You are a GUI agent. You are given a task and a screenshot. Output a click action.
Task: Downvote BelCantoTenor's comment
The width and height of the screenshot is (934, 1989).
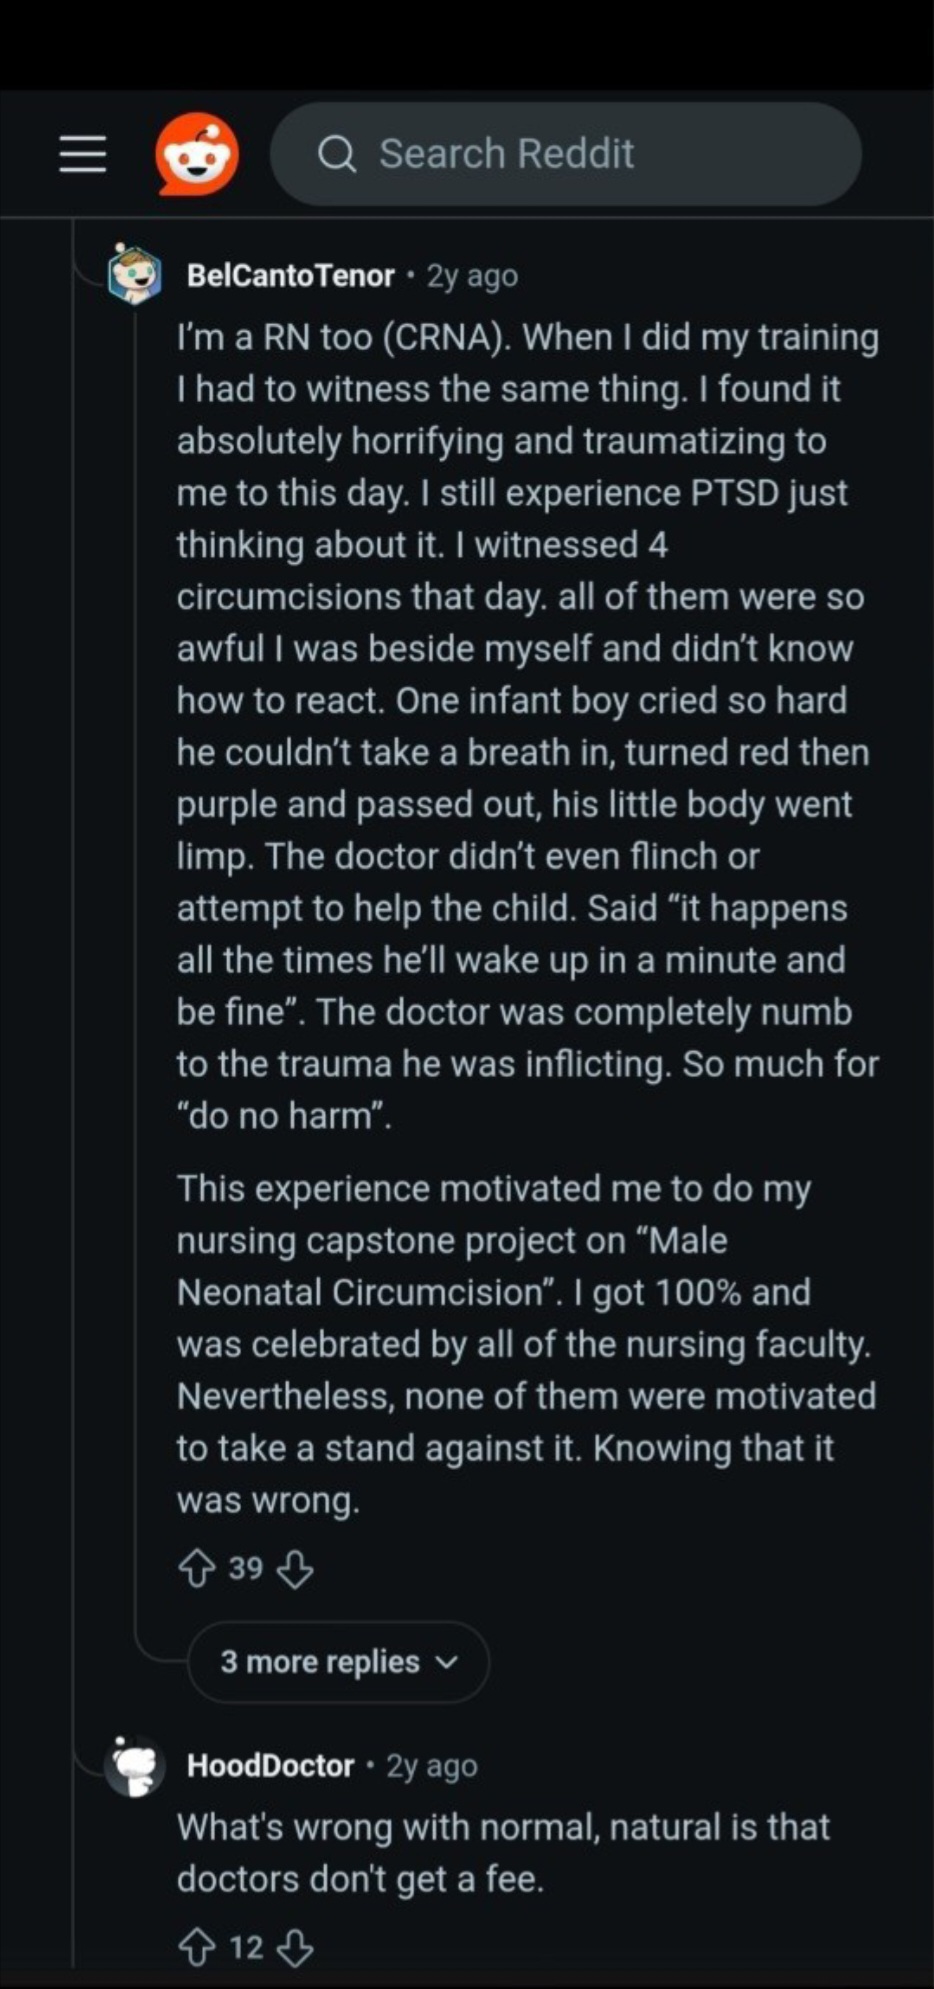295,1568
